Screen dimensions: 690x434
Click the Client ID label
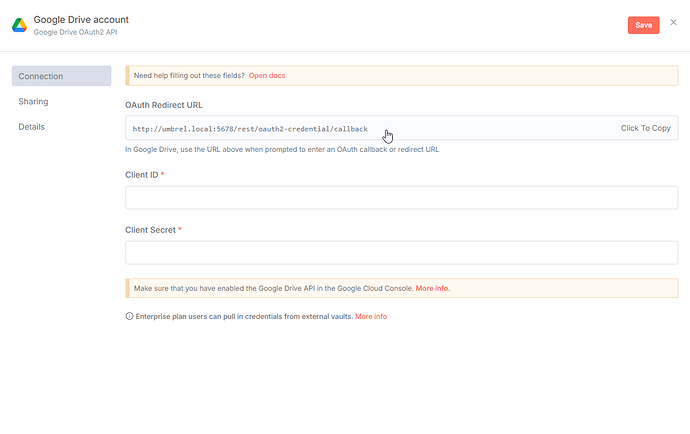[142, 175]
